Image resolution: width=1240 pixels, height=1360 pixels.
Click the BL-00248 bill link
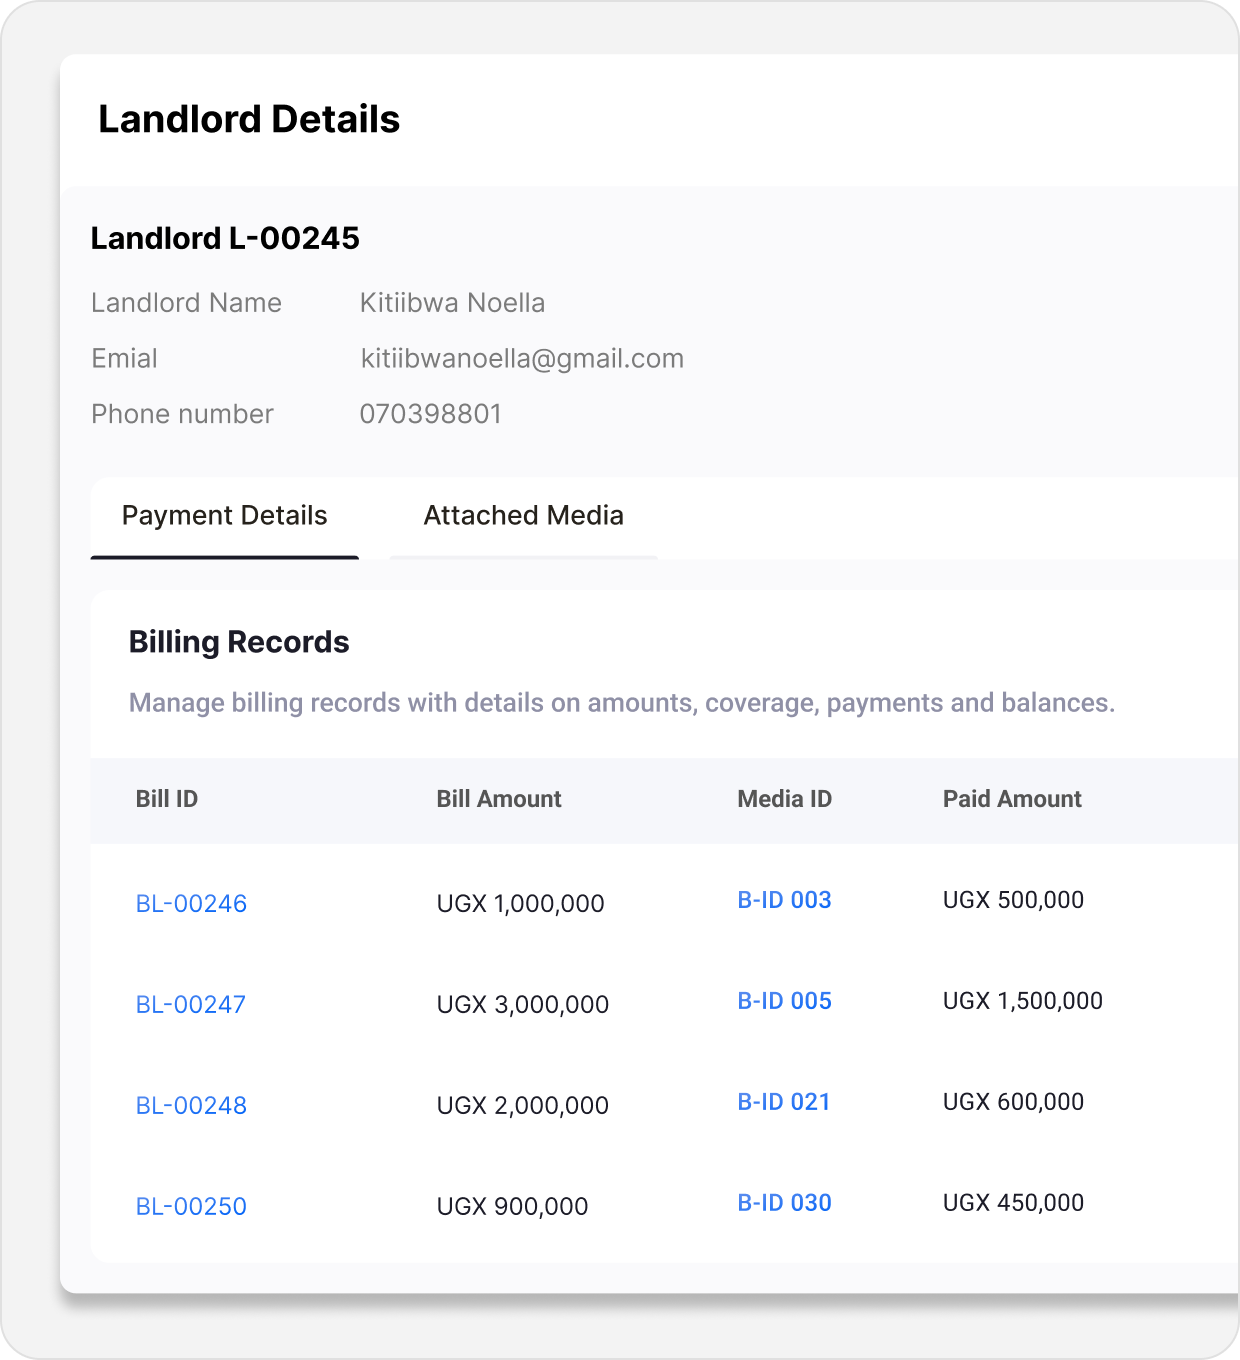191,1106
